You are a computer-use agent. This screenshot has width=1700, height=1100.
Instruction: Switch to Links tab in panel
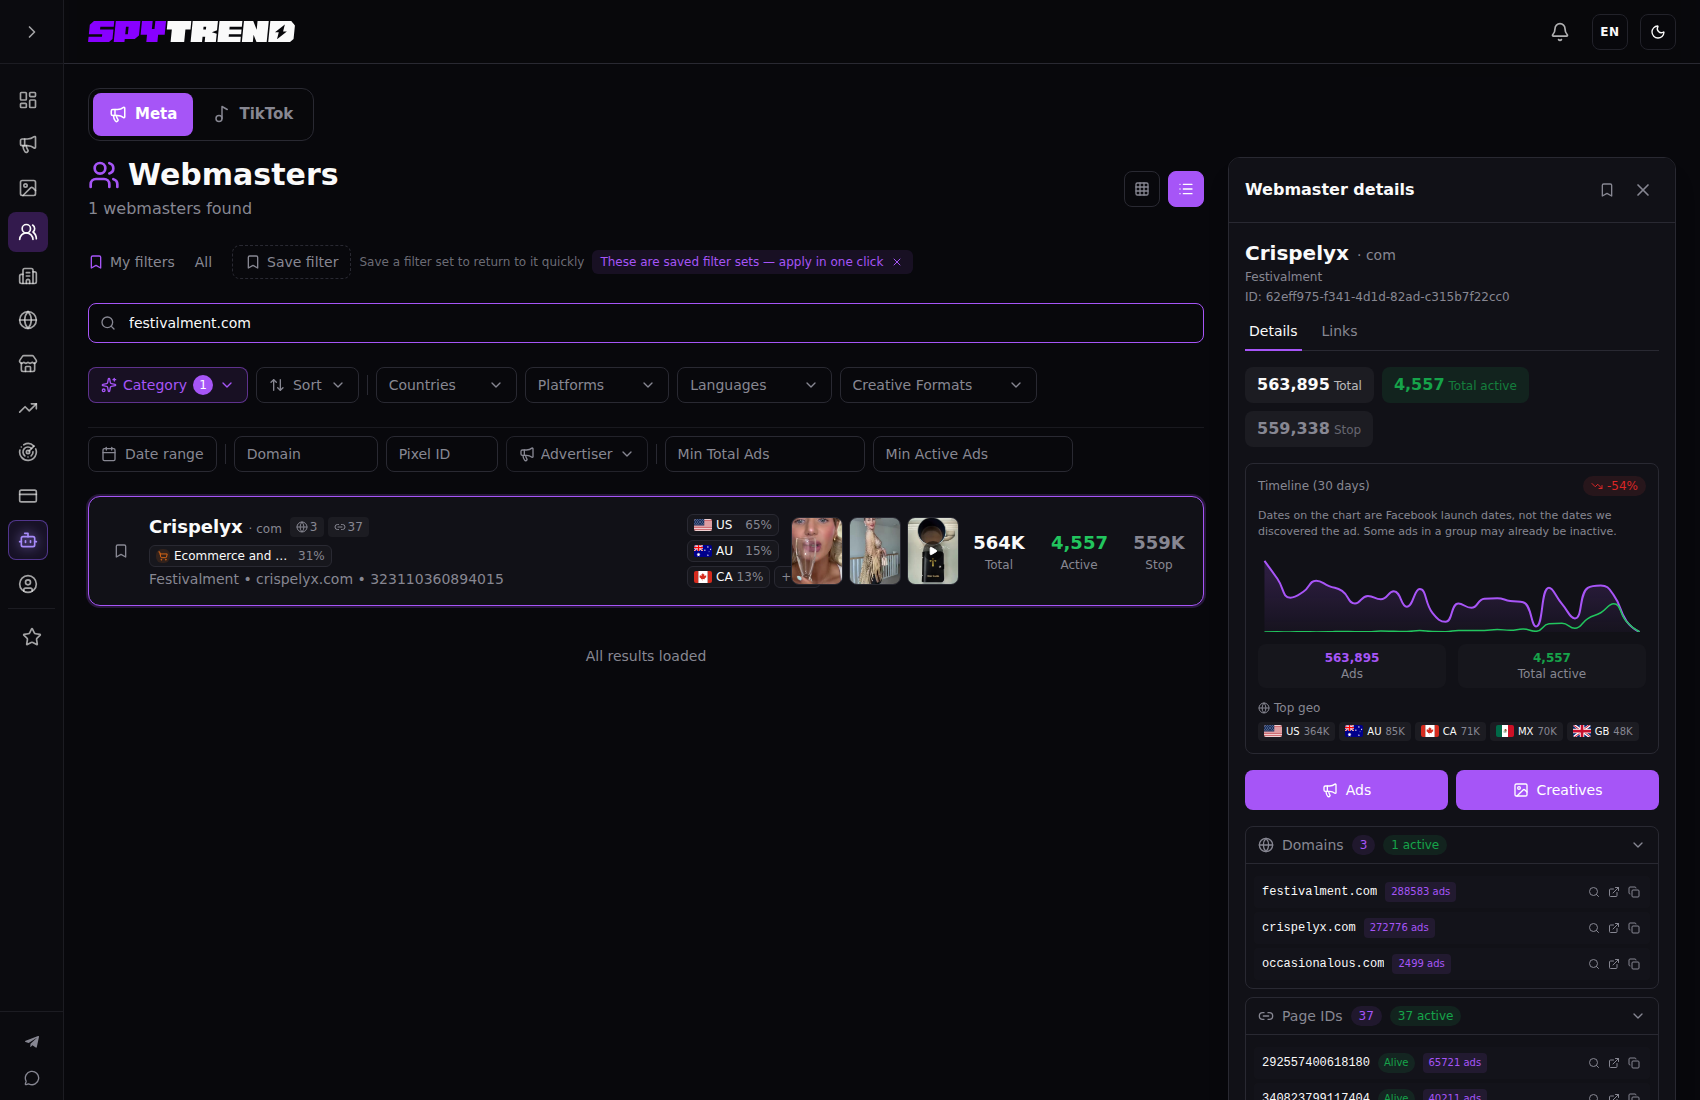tap(1339, 331)
